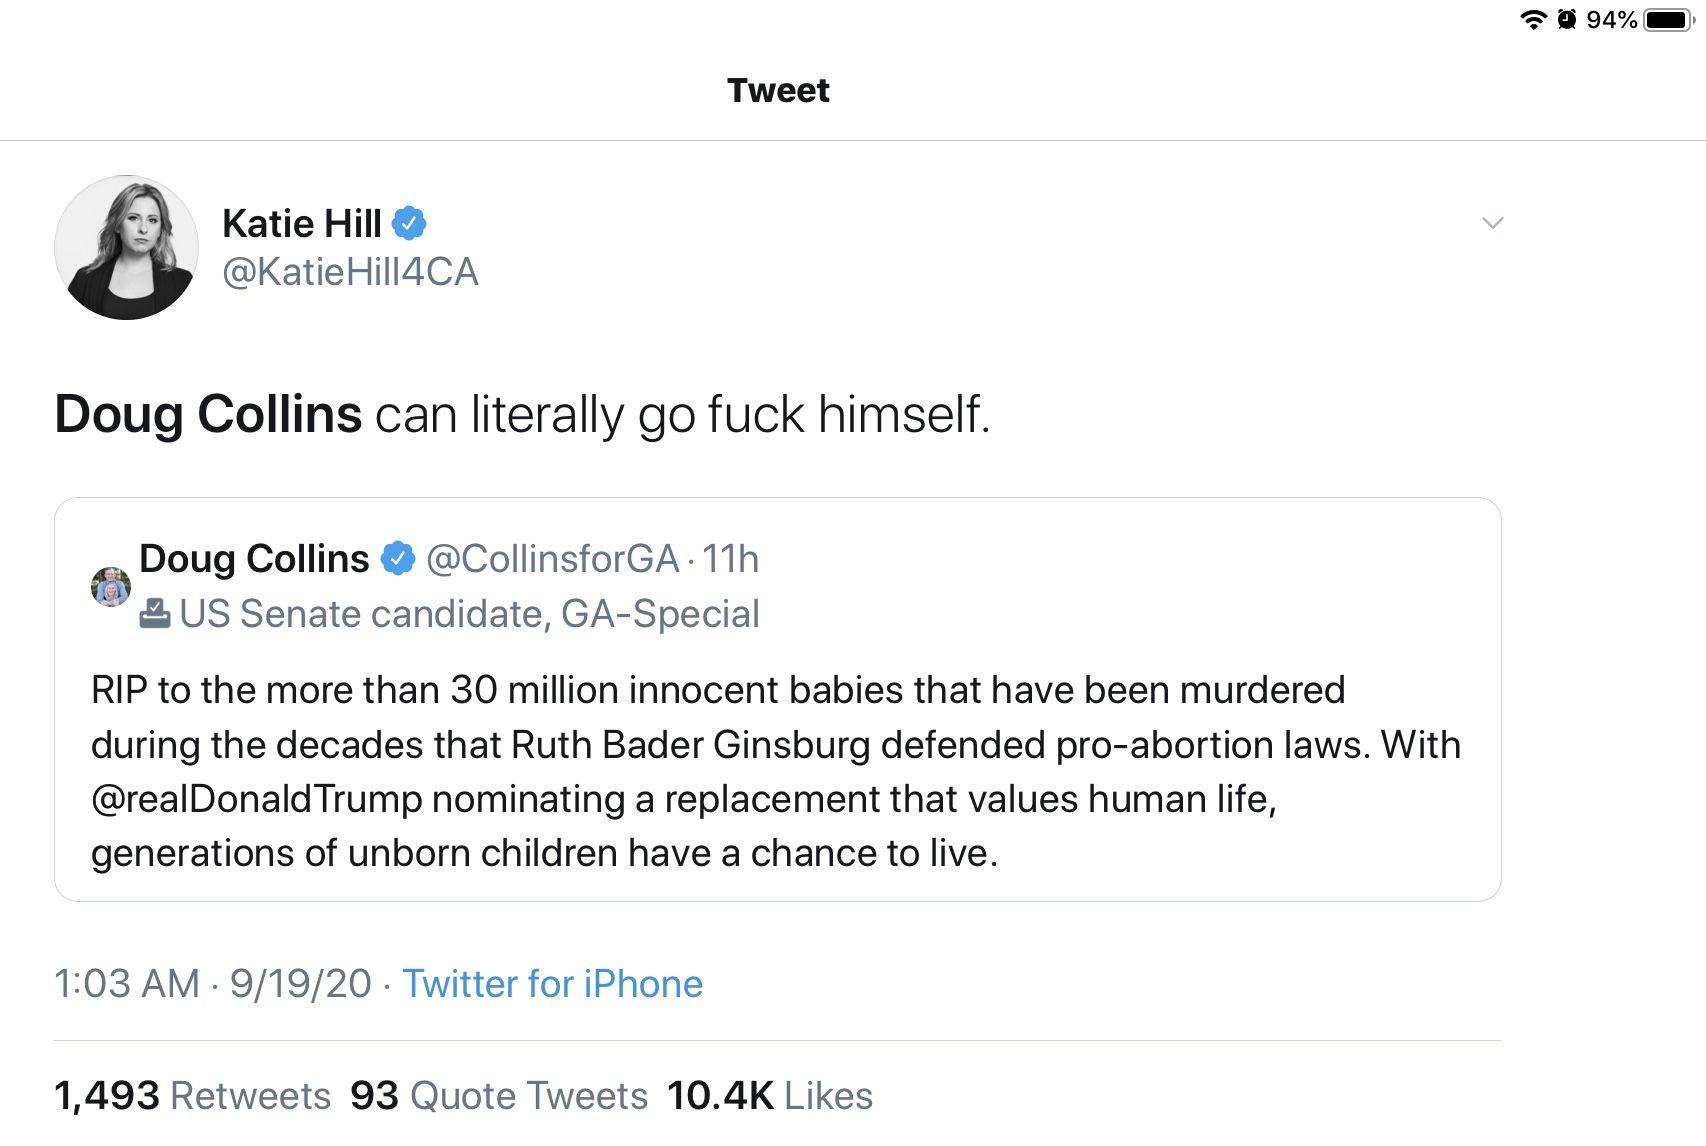This screenshot has width=1706, height=1146.
Task: Click the @realDonaldTrump mention
Action: [257, 799]
